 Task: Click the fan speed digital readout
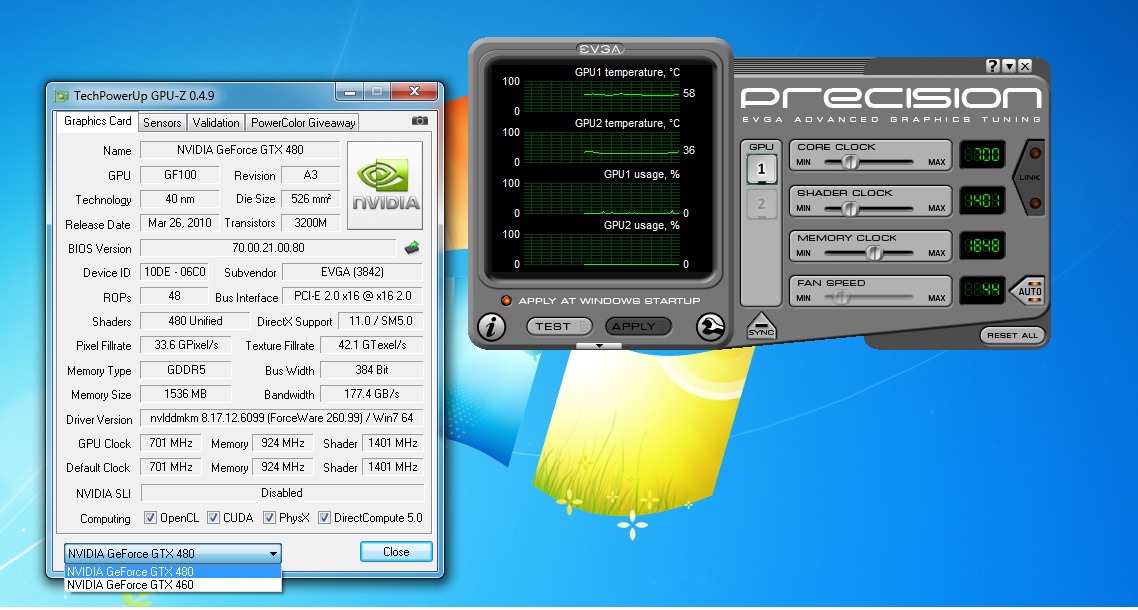[983, 290]
